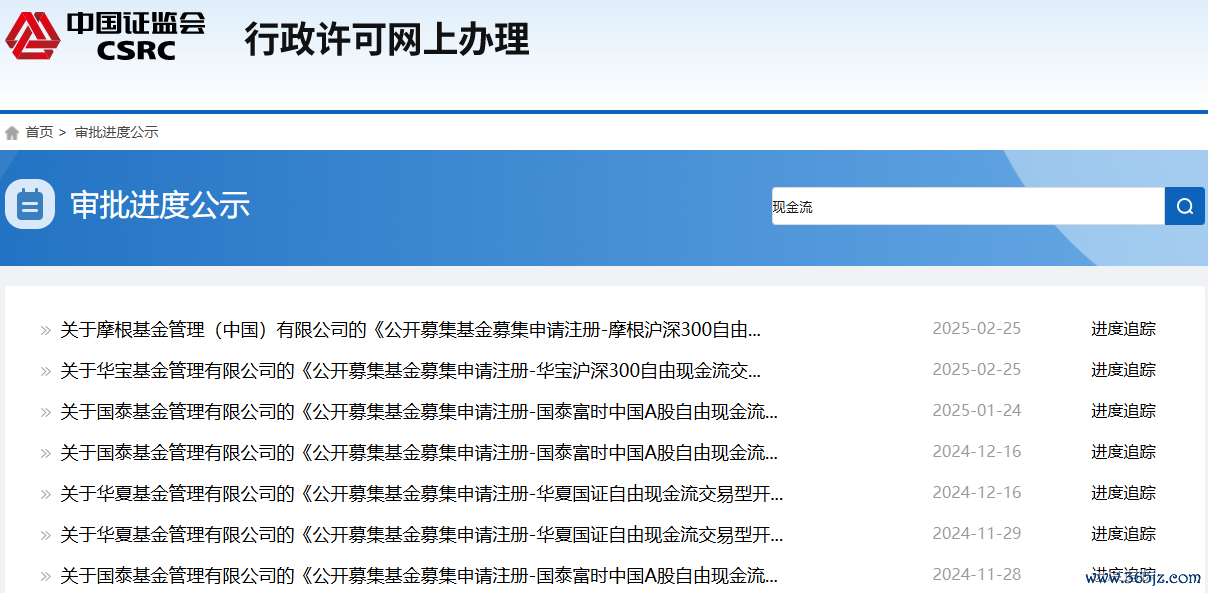
Task: Click the double-arrow bullet of the 2024-11-28 row
Action: click(x=45, y=576)
